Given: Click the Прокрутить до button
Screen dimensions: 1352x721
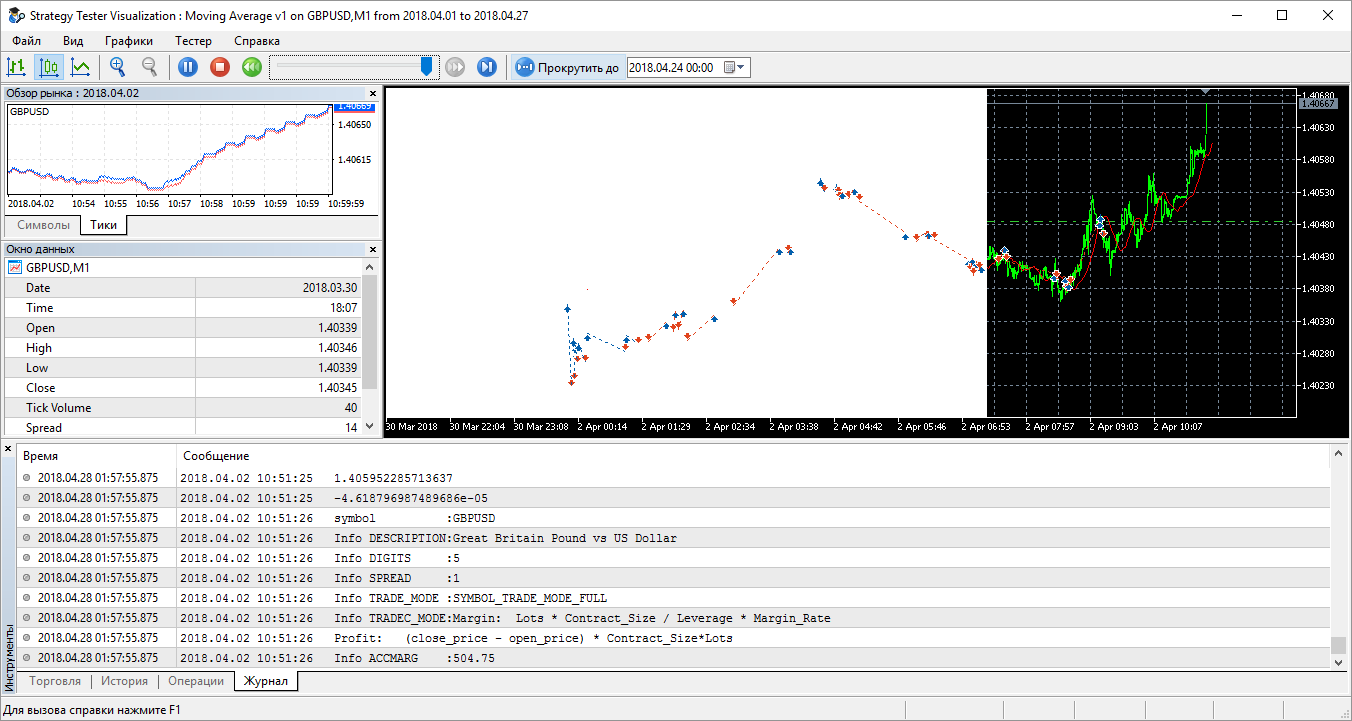Looking at the screenshot, I should [x=567, y=67].
